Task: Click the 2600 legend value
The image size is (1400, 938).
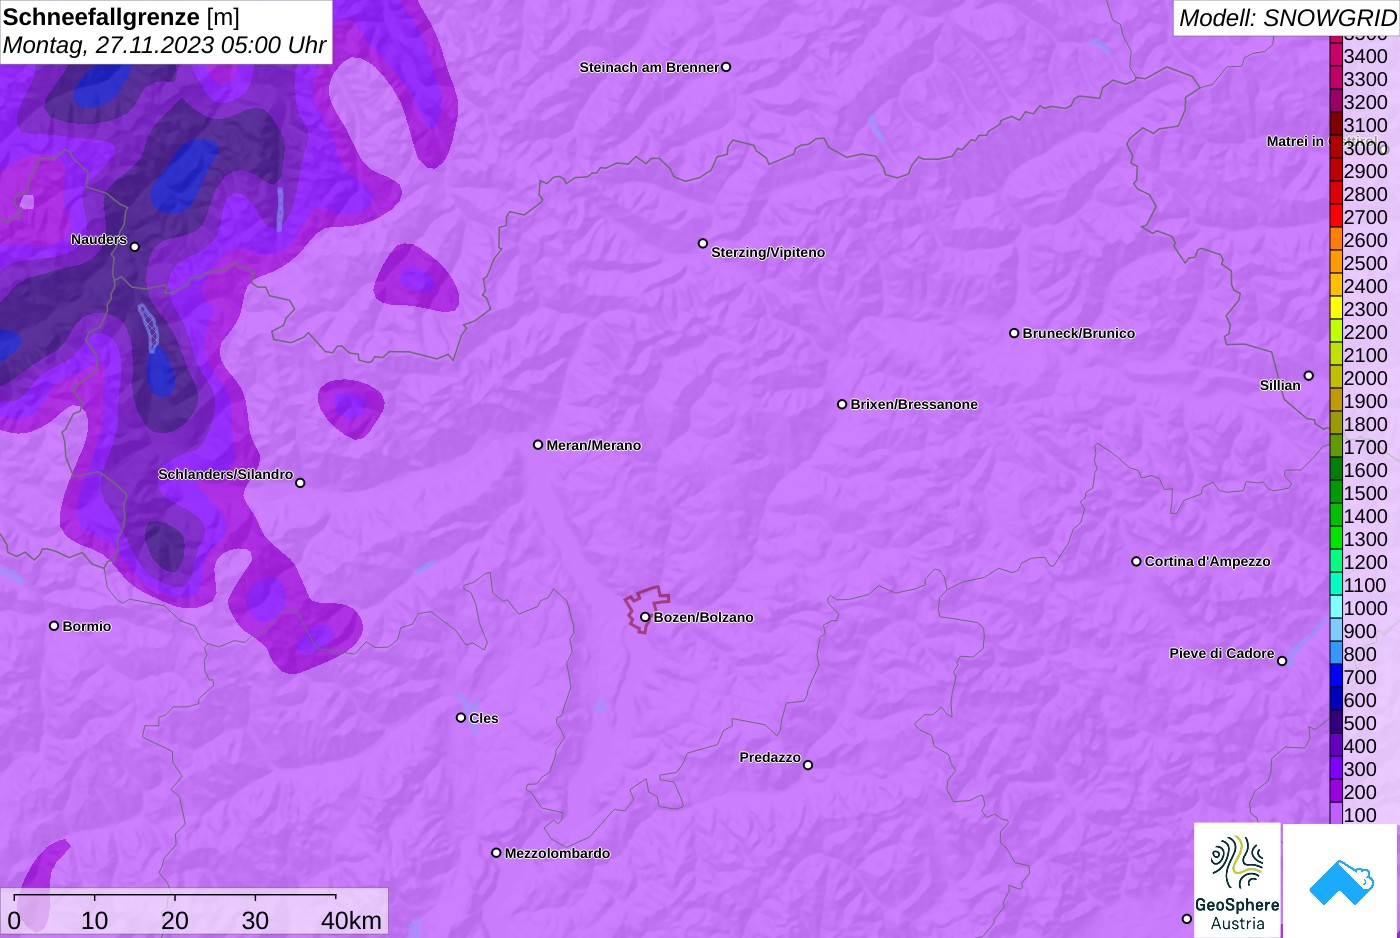Action: pos(1366,240)
